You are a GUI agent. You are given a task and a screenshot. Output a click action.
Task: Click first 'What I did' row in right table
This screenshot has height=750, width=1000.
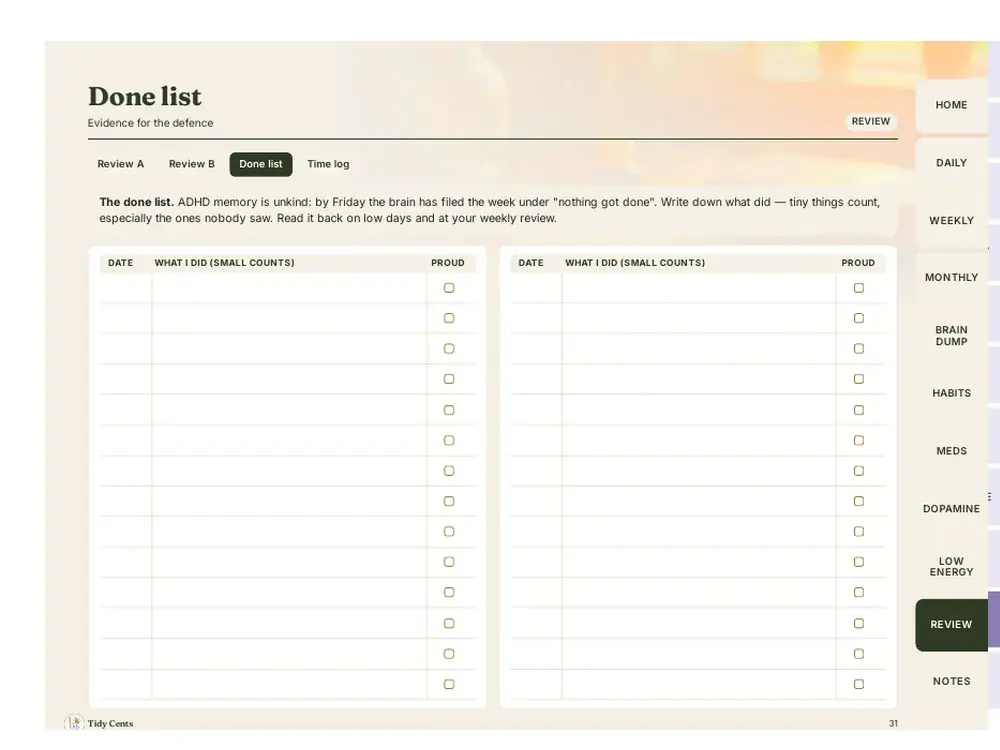[699, 288]
